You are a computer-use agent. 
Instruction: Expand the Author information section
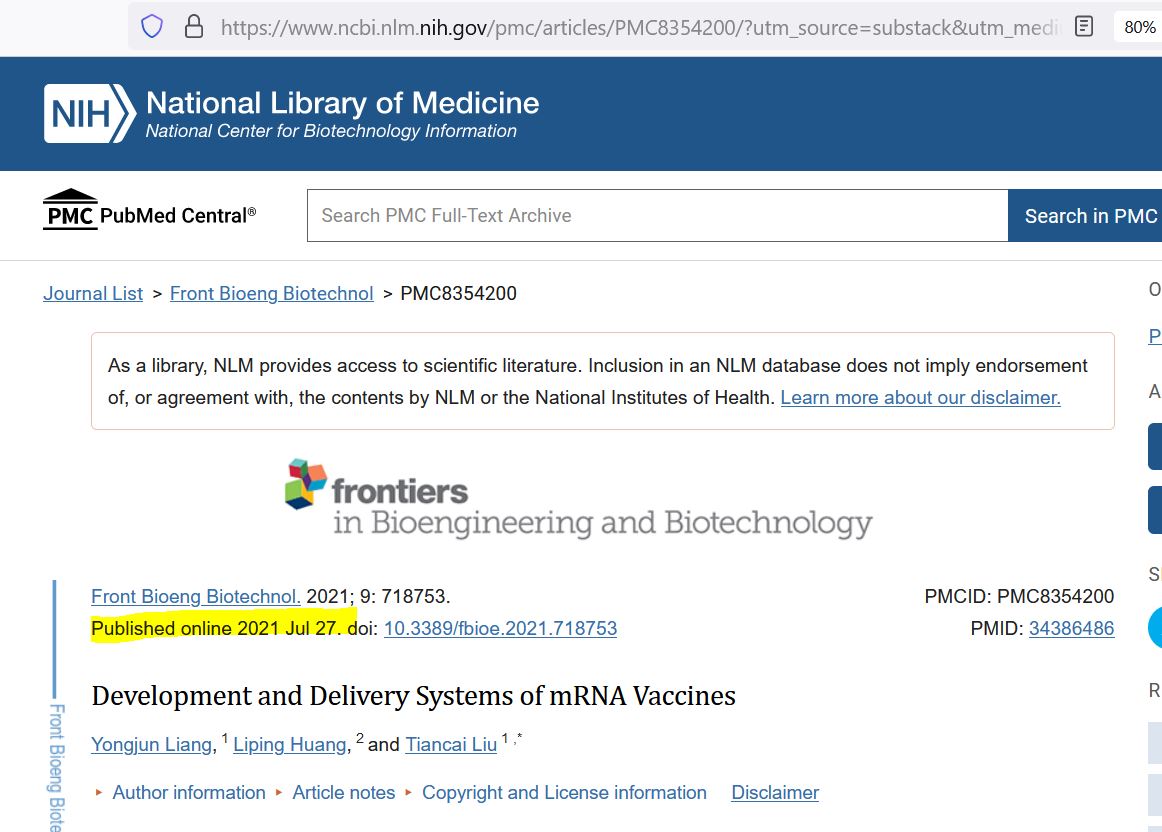(x=188, y=792)
